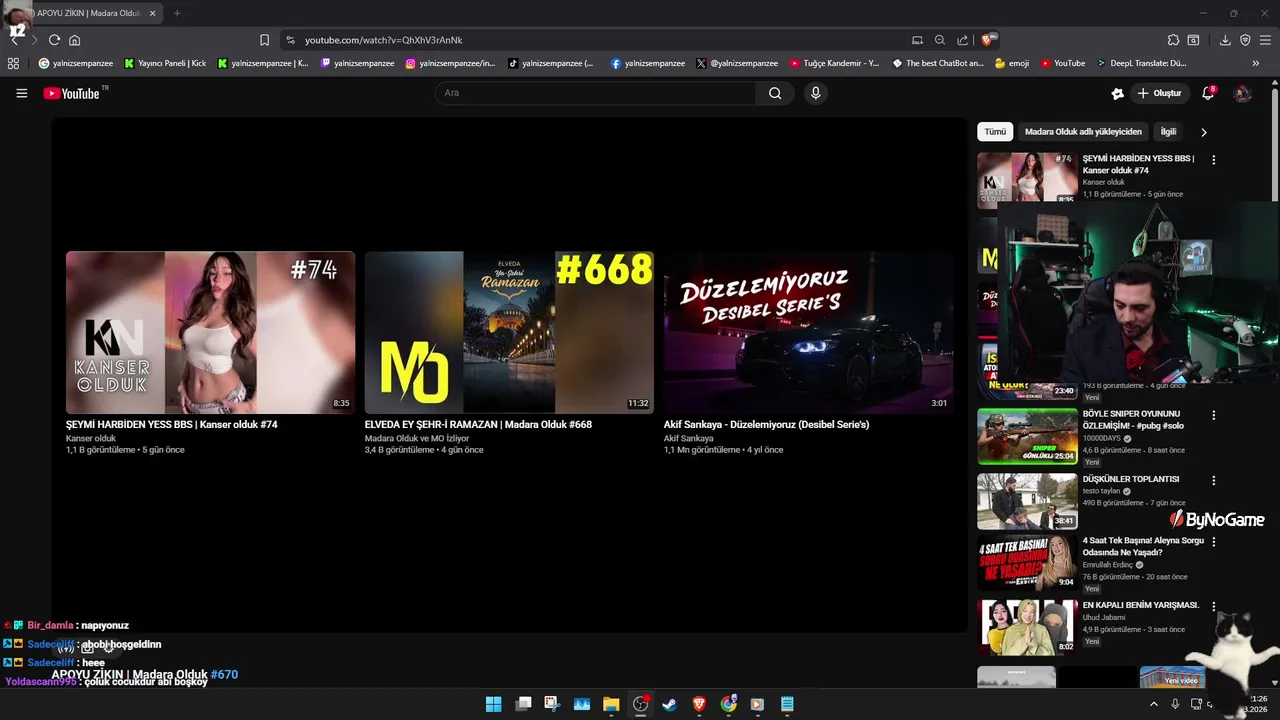This screenshot has width=1280, height=720.
Task: Open Chrome on taskbar
Action: 729,704
